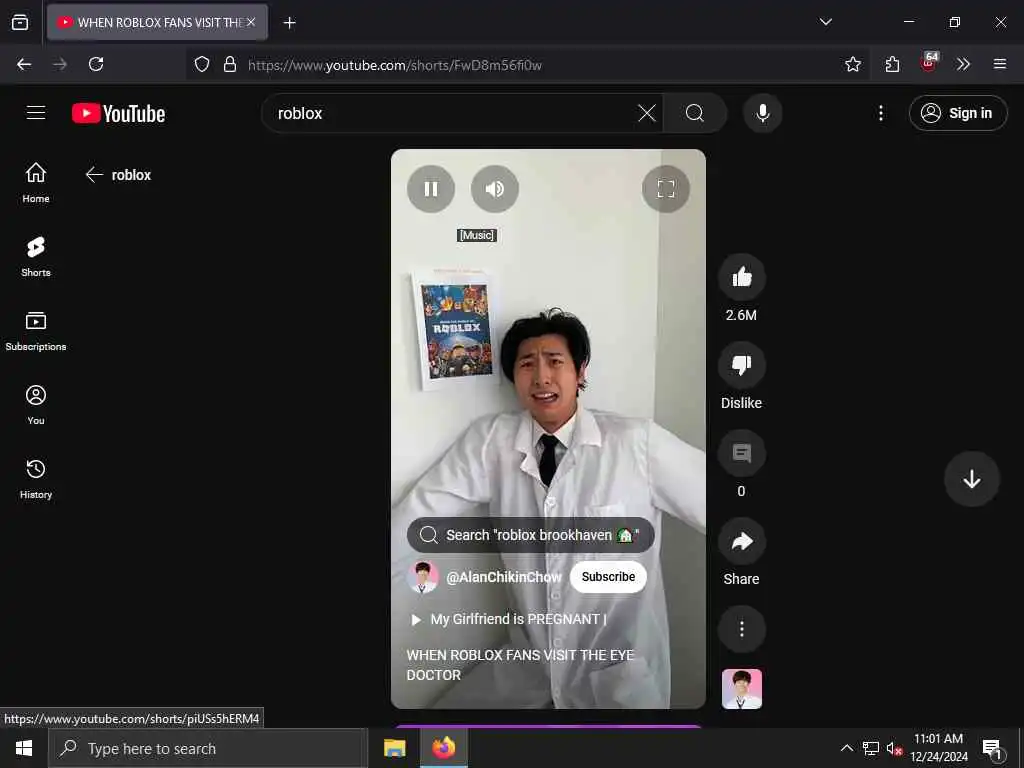Pause the Shorts video

point(430,189)
